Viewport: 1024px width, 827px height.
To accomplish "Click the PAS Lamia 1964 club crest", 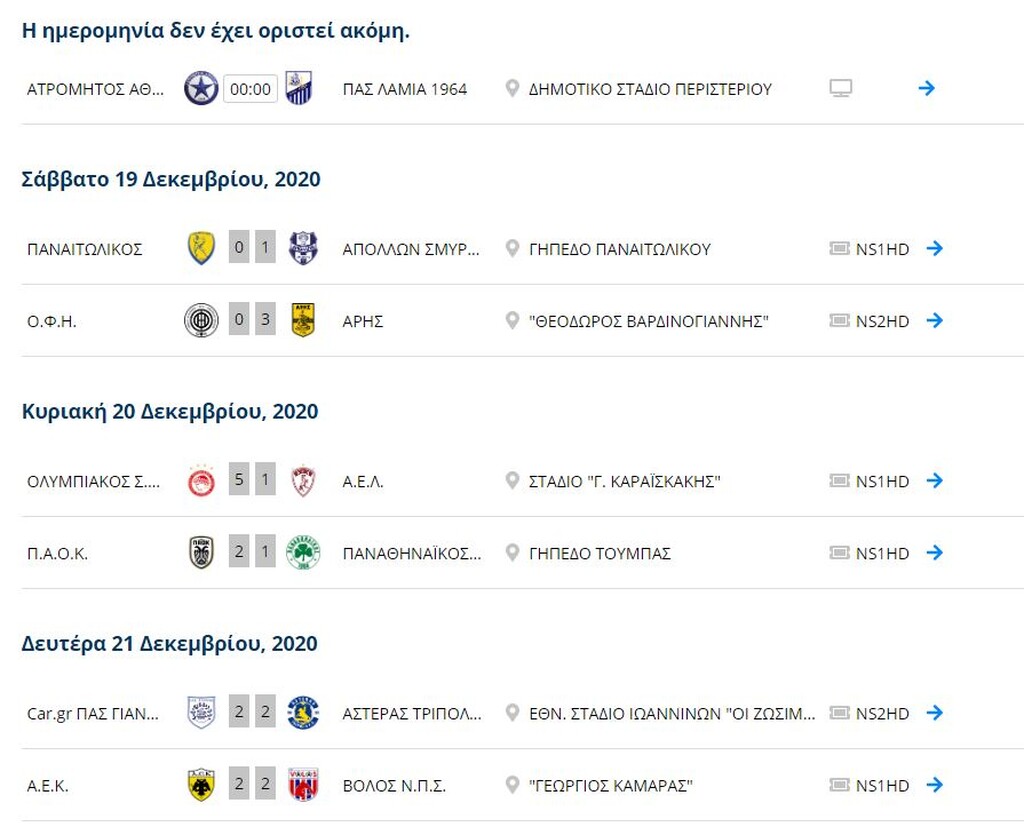I will [x=299, y=88].
